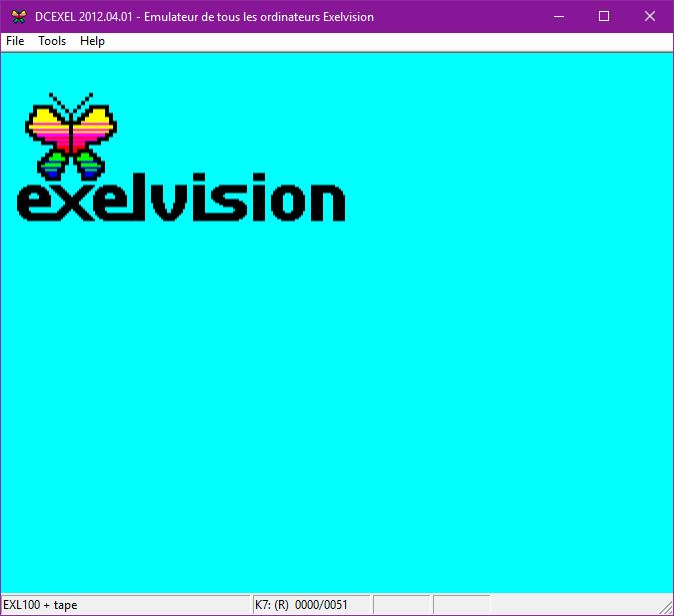Screen dimensions: 674x616
Task: Close the DCEXEL emulator window
Action: 650,16
